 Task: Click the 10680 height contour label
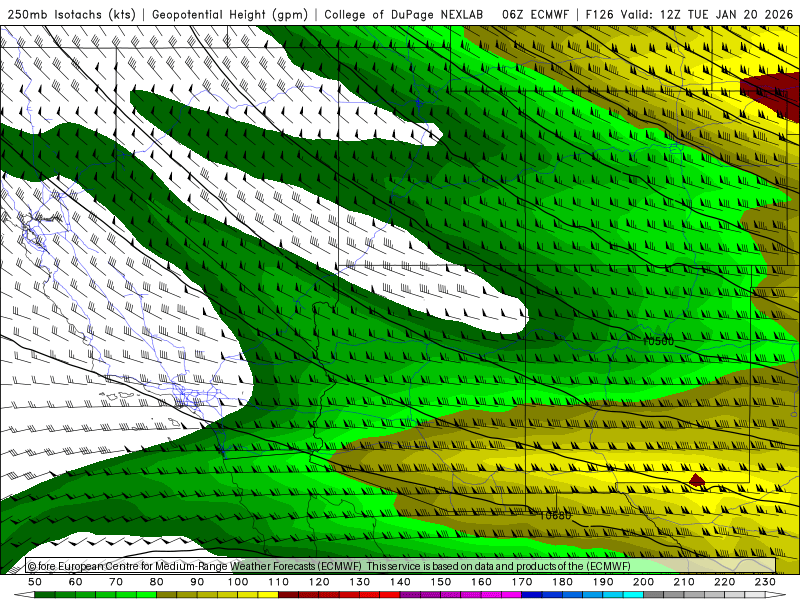coord(555,515)
